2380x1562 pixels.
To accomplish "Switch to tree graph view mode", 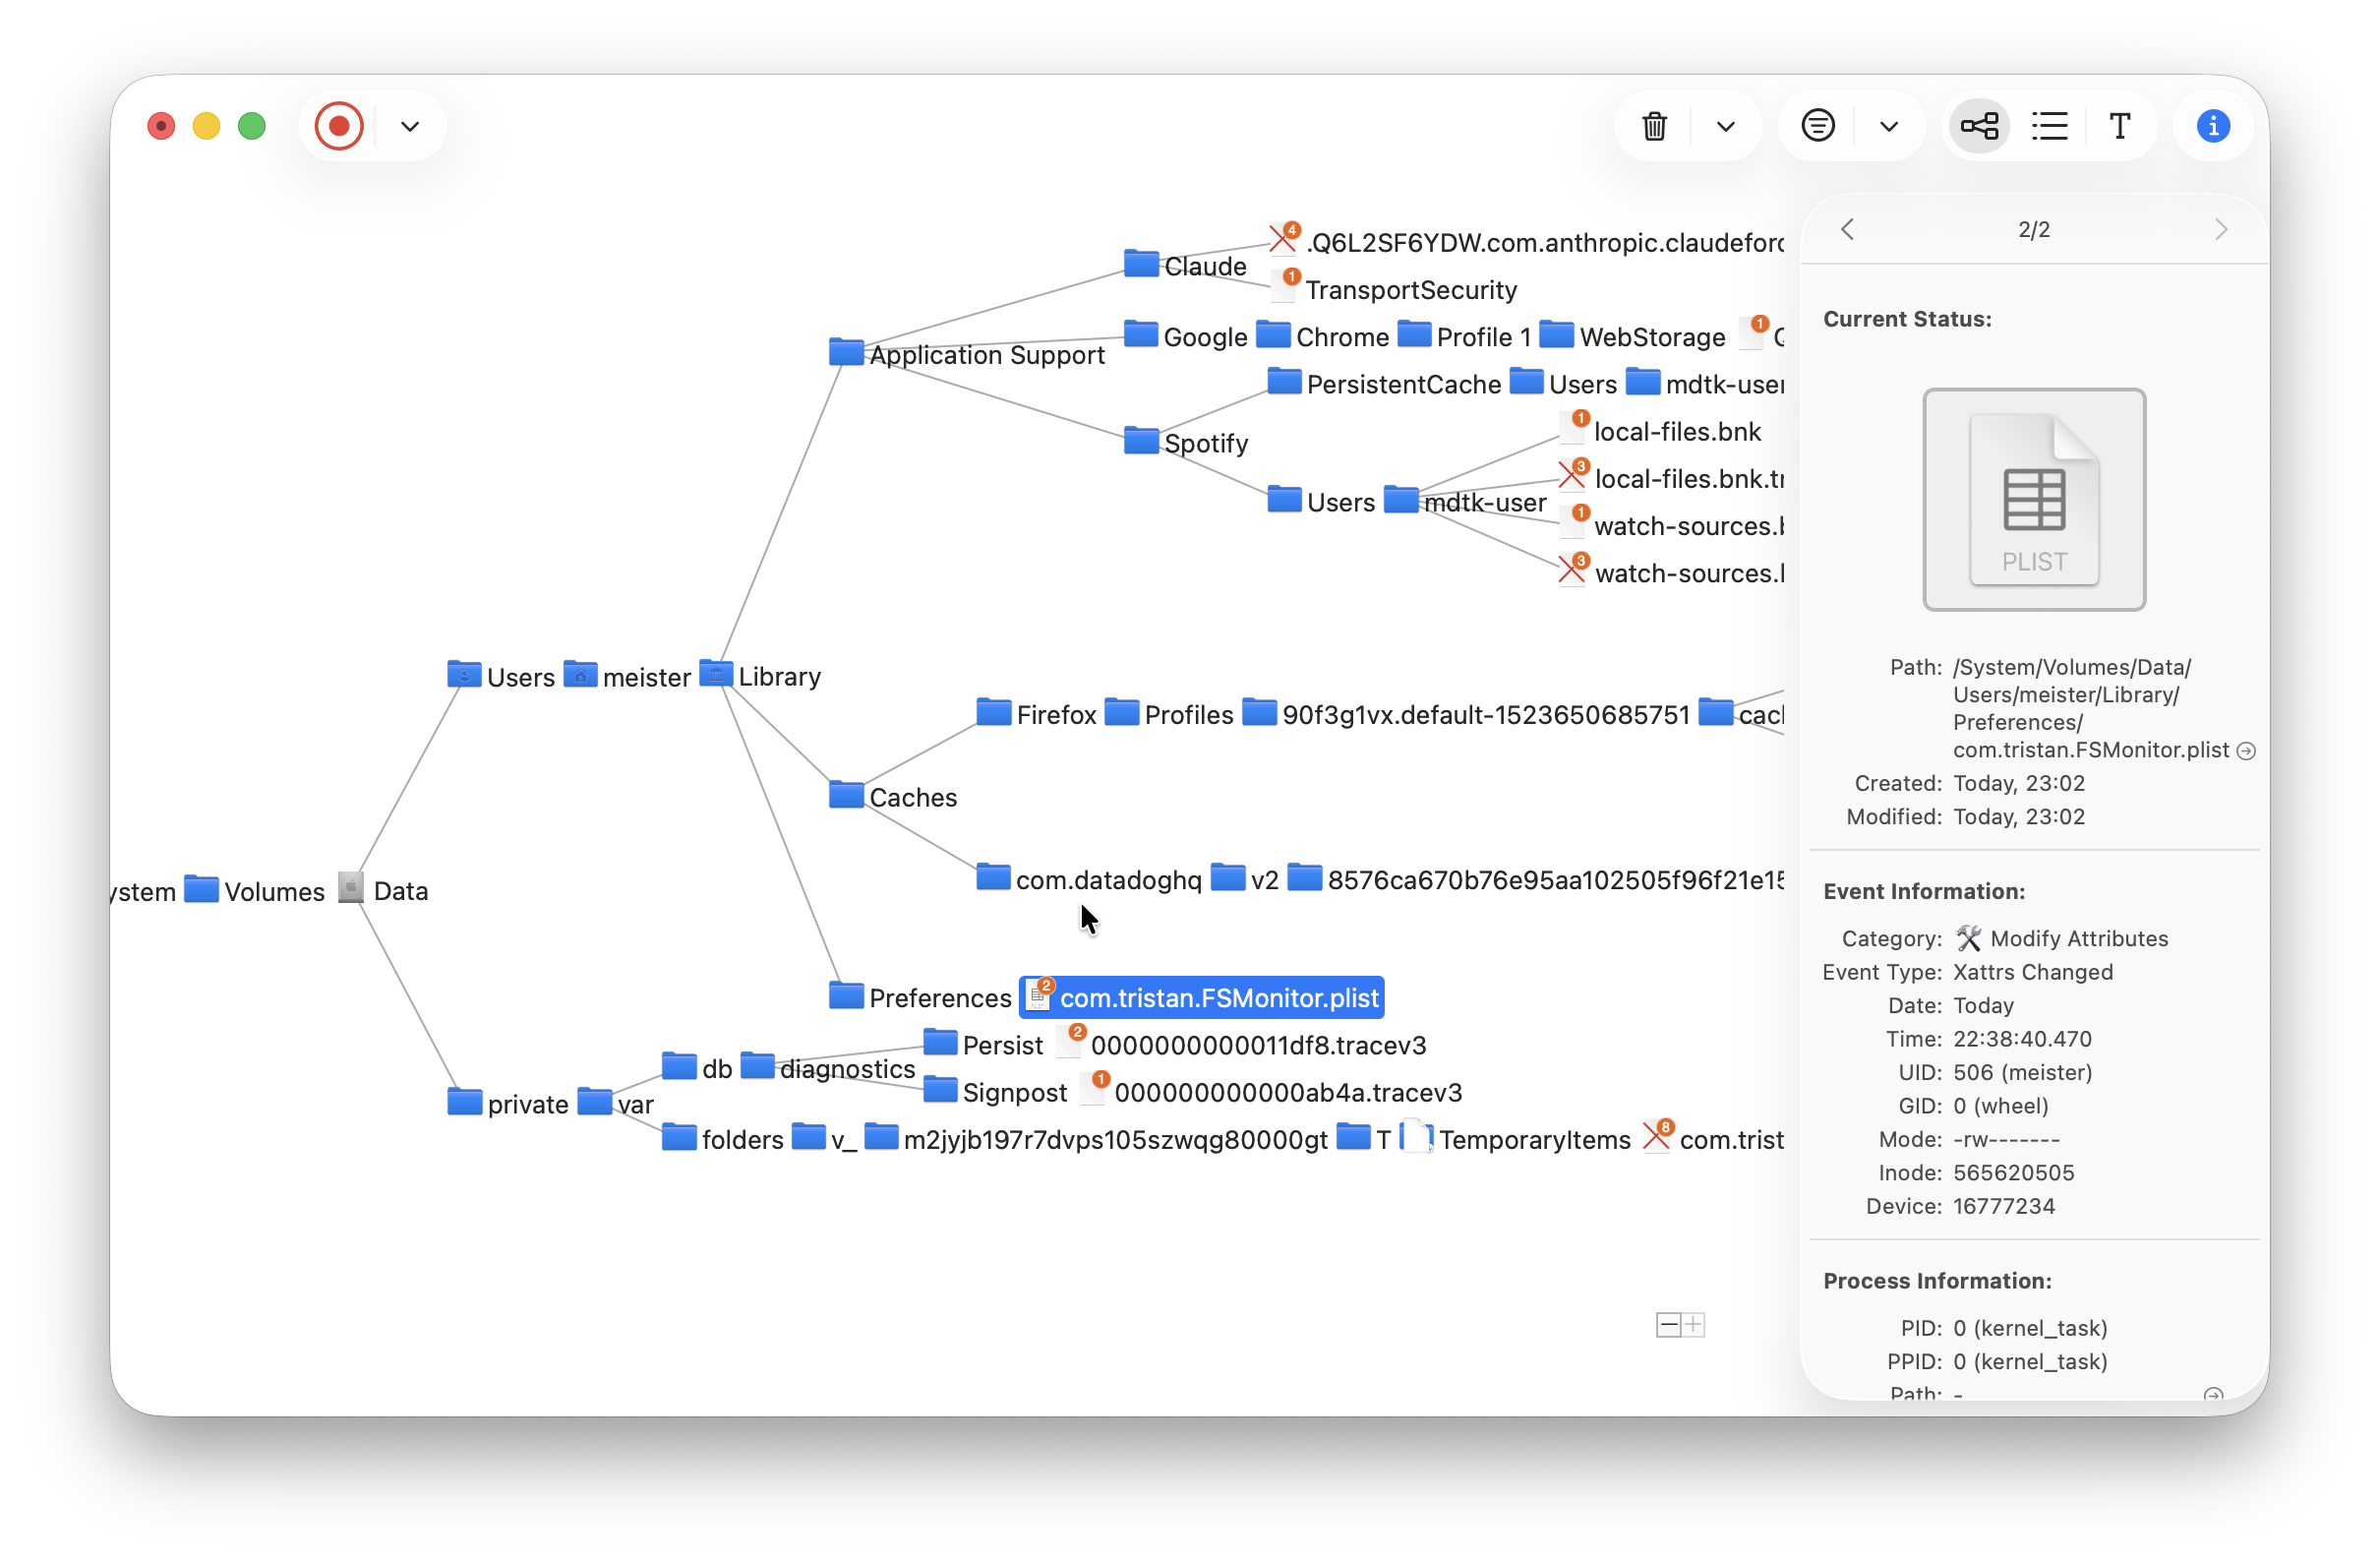I will point(1980,126).
